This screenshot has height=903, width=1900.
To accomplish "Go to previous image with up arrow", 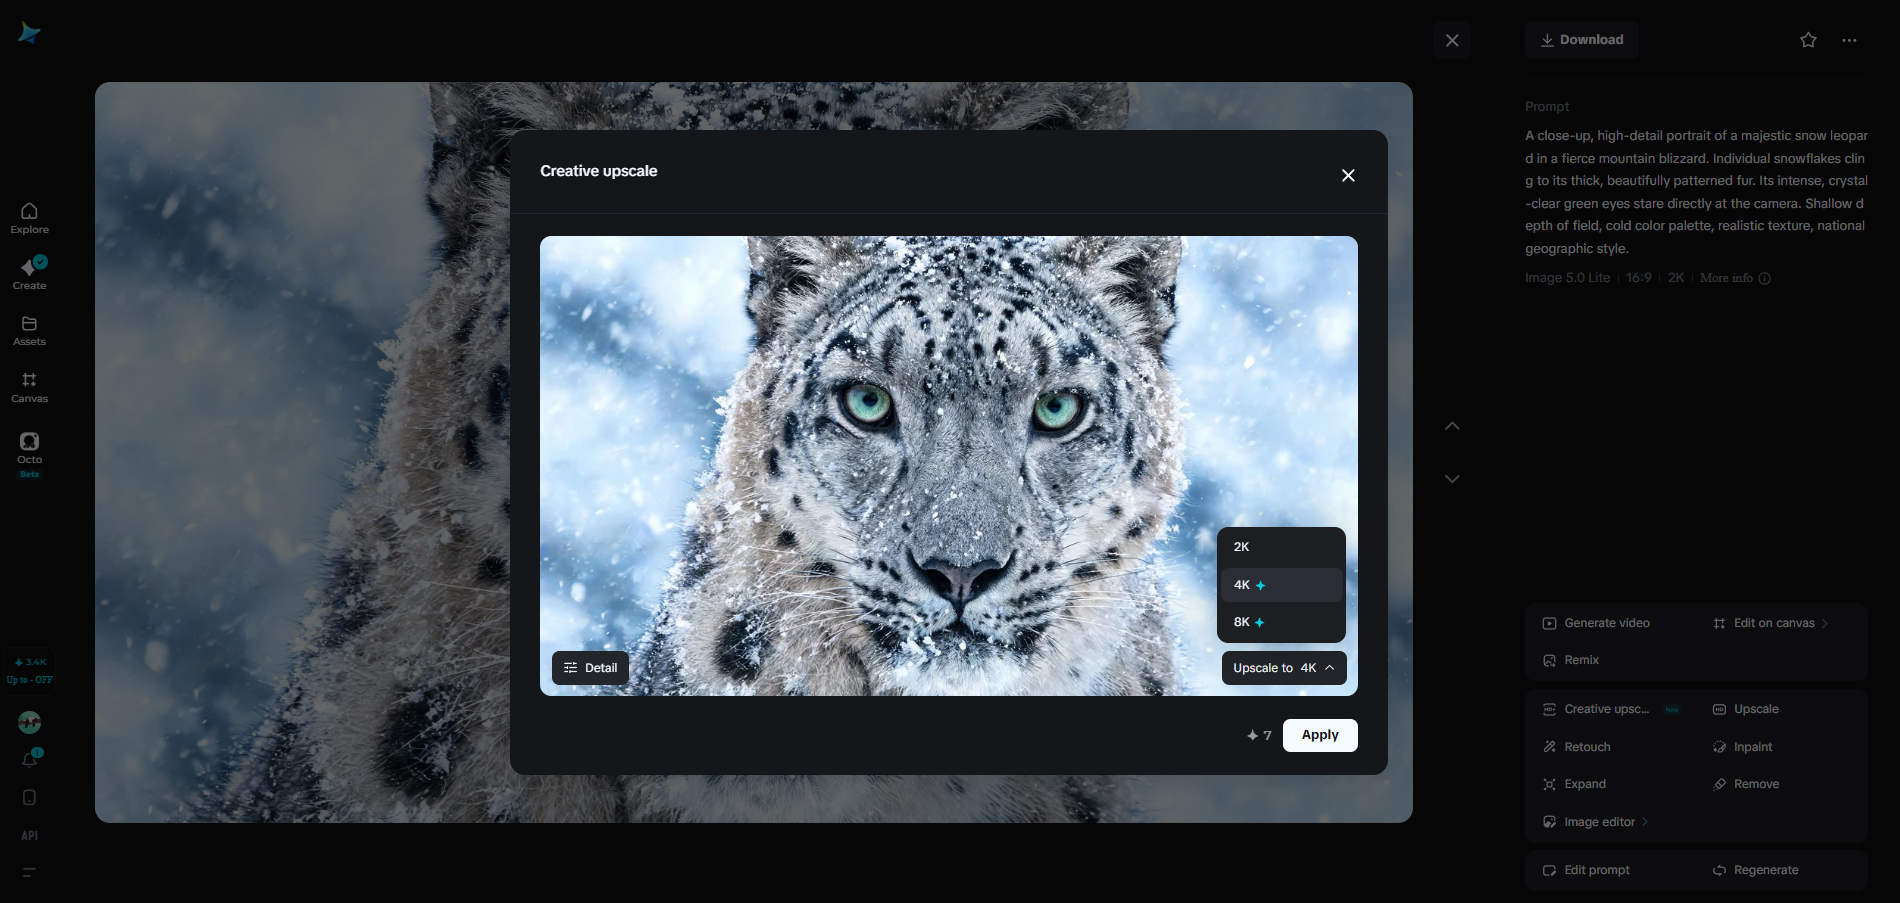I will 1452,426.
